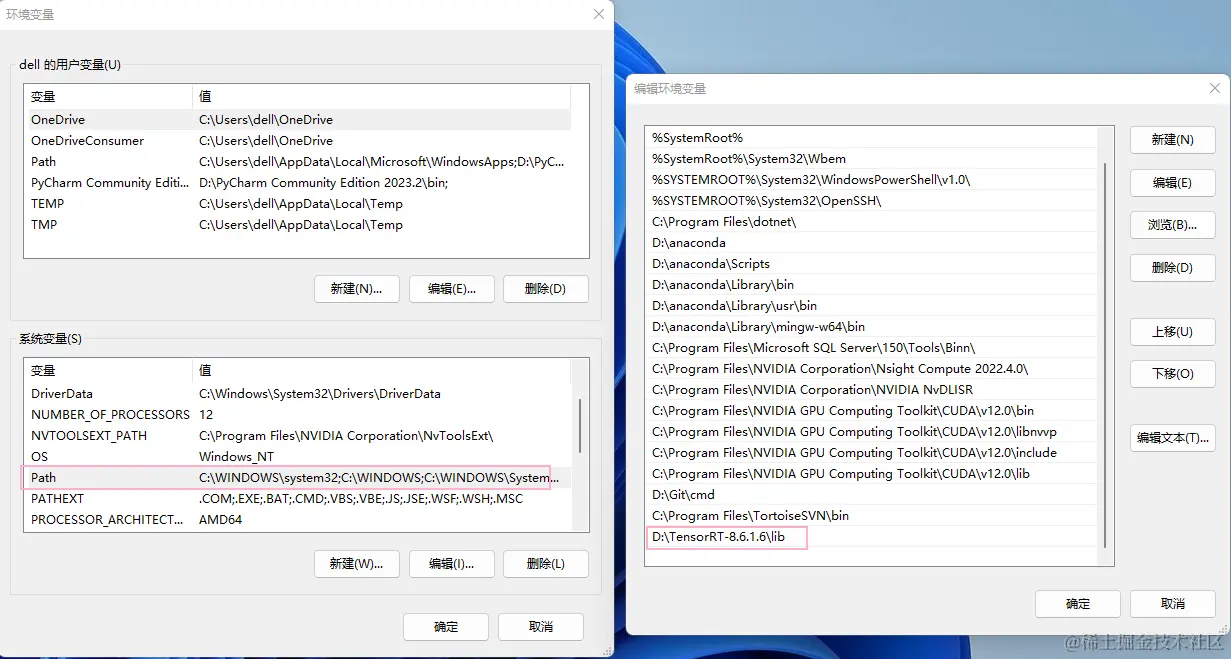Select the OS system variable row

pos(297,456)
